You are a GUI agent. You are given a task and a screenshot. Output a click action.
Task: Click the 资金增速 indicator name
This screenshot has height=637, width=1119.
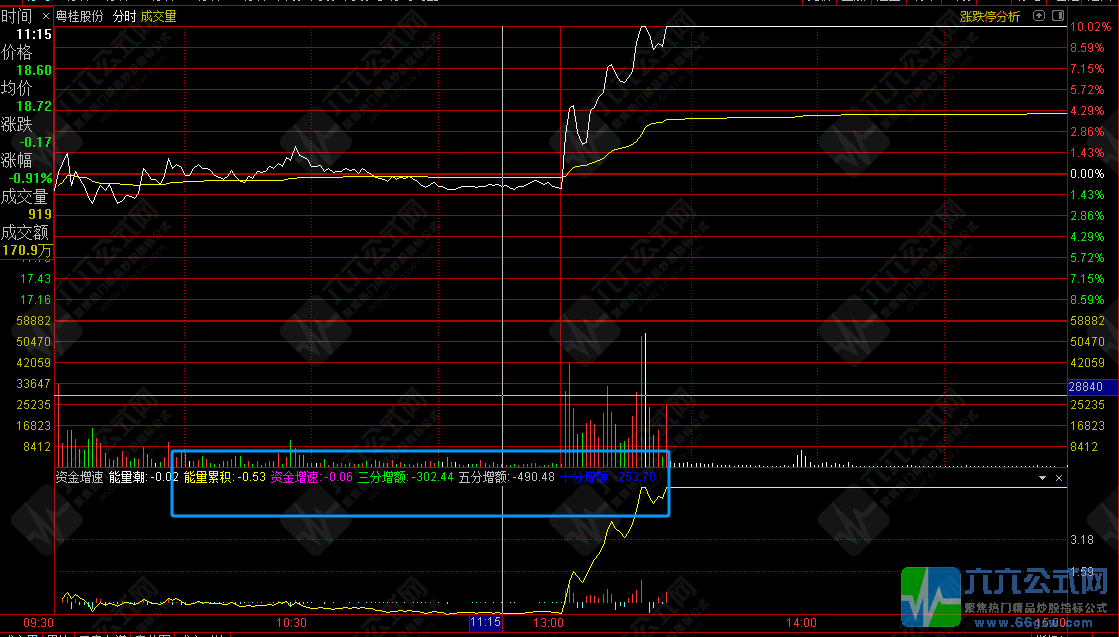(x=79, y=478)
